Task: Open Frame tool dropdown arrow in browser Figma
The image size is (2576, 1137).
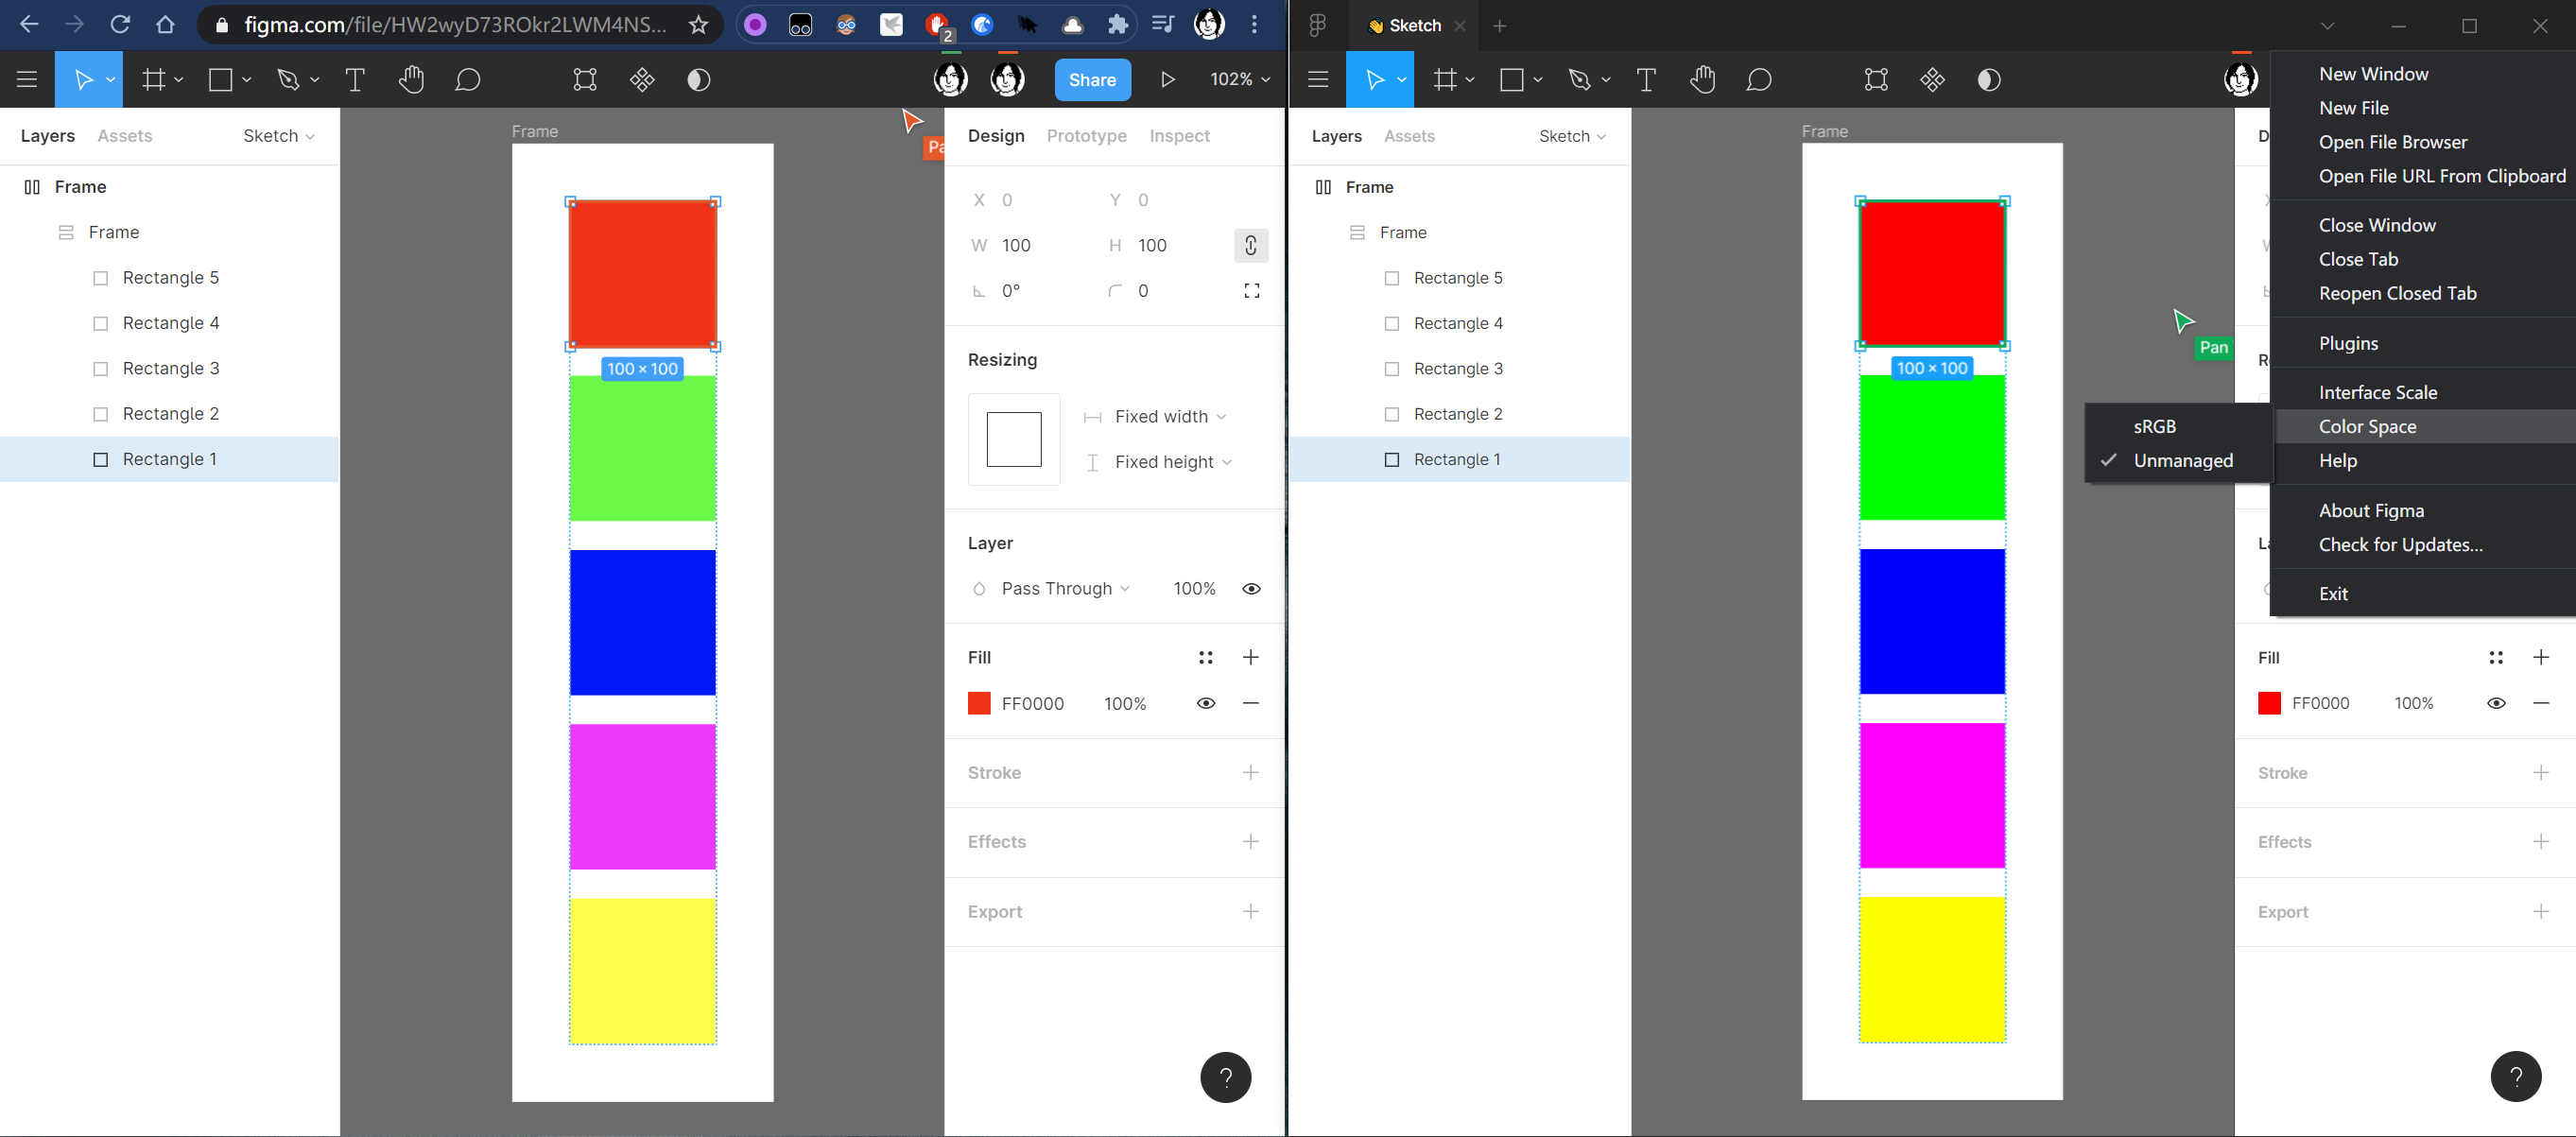Action: click(178, 79)
